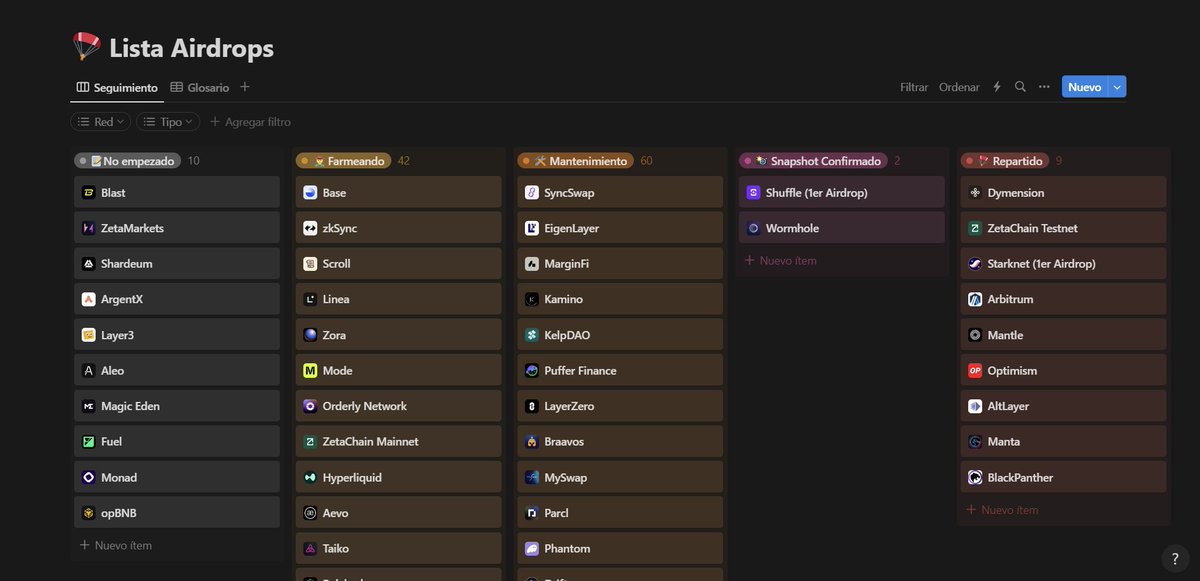Open the Puffer Finance card
This screenshot has width=1200, height=581.
point(620,370)
